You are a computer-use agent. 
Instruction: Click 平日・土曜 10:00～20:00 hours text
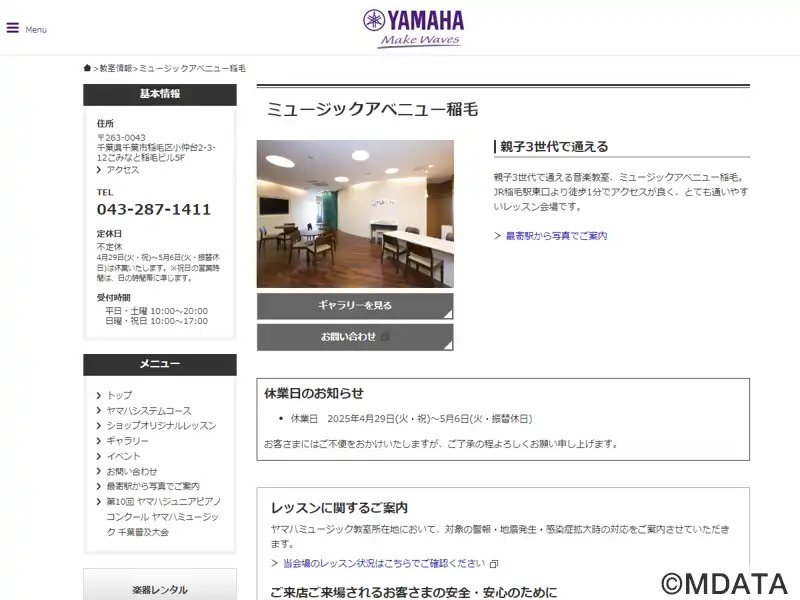point(157,311)
